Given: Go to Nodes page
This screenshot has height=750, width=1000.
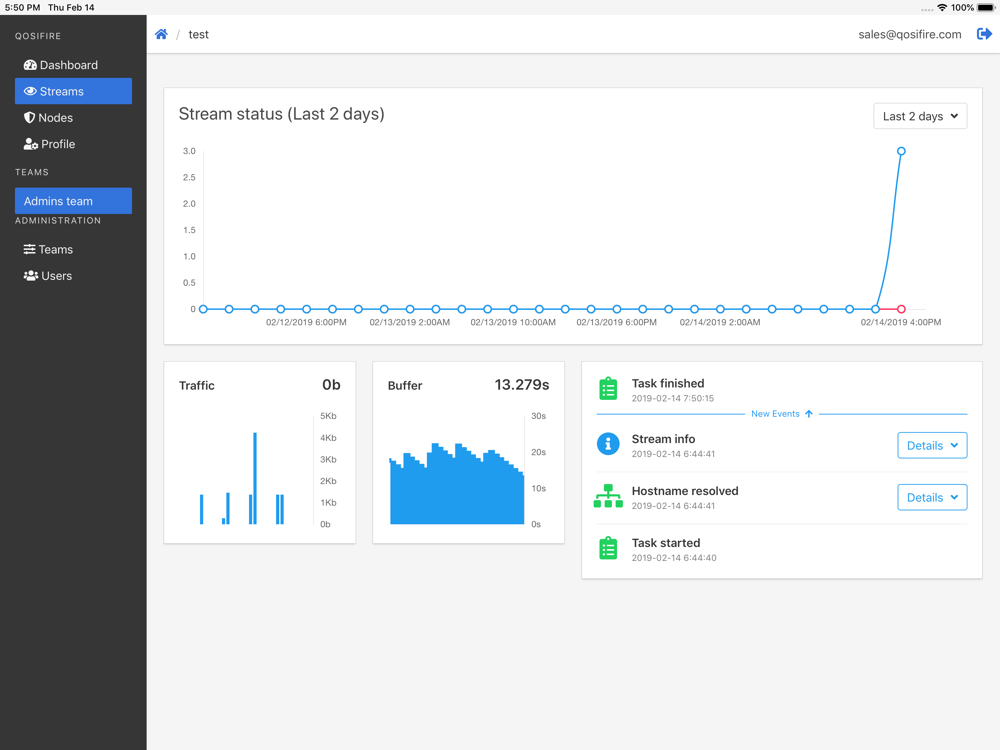Looking at the screenshot, I should (48, 118).
